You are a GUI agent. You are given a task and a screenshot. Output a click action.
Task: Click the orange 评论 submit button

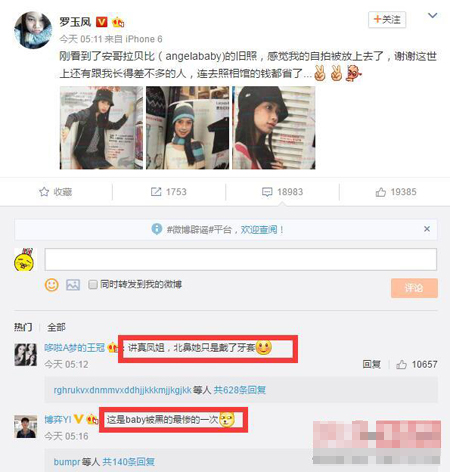[414, 288]
